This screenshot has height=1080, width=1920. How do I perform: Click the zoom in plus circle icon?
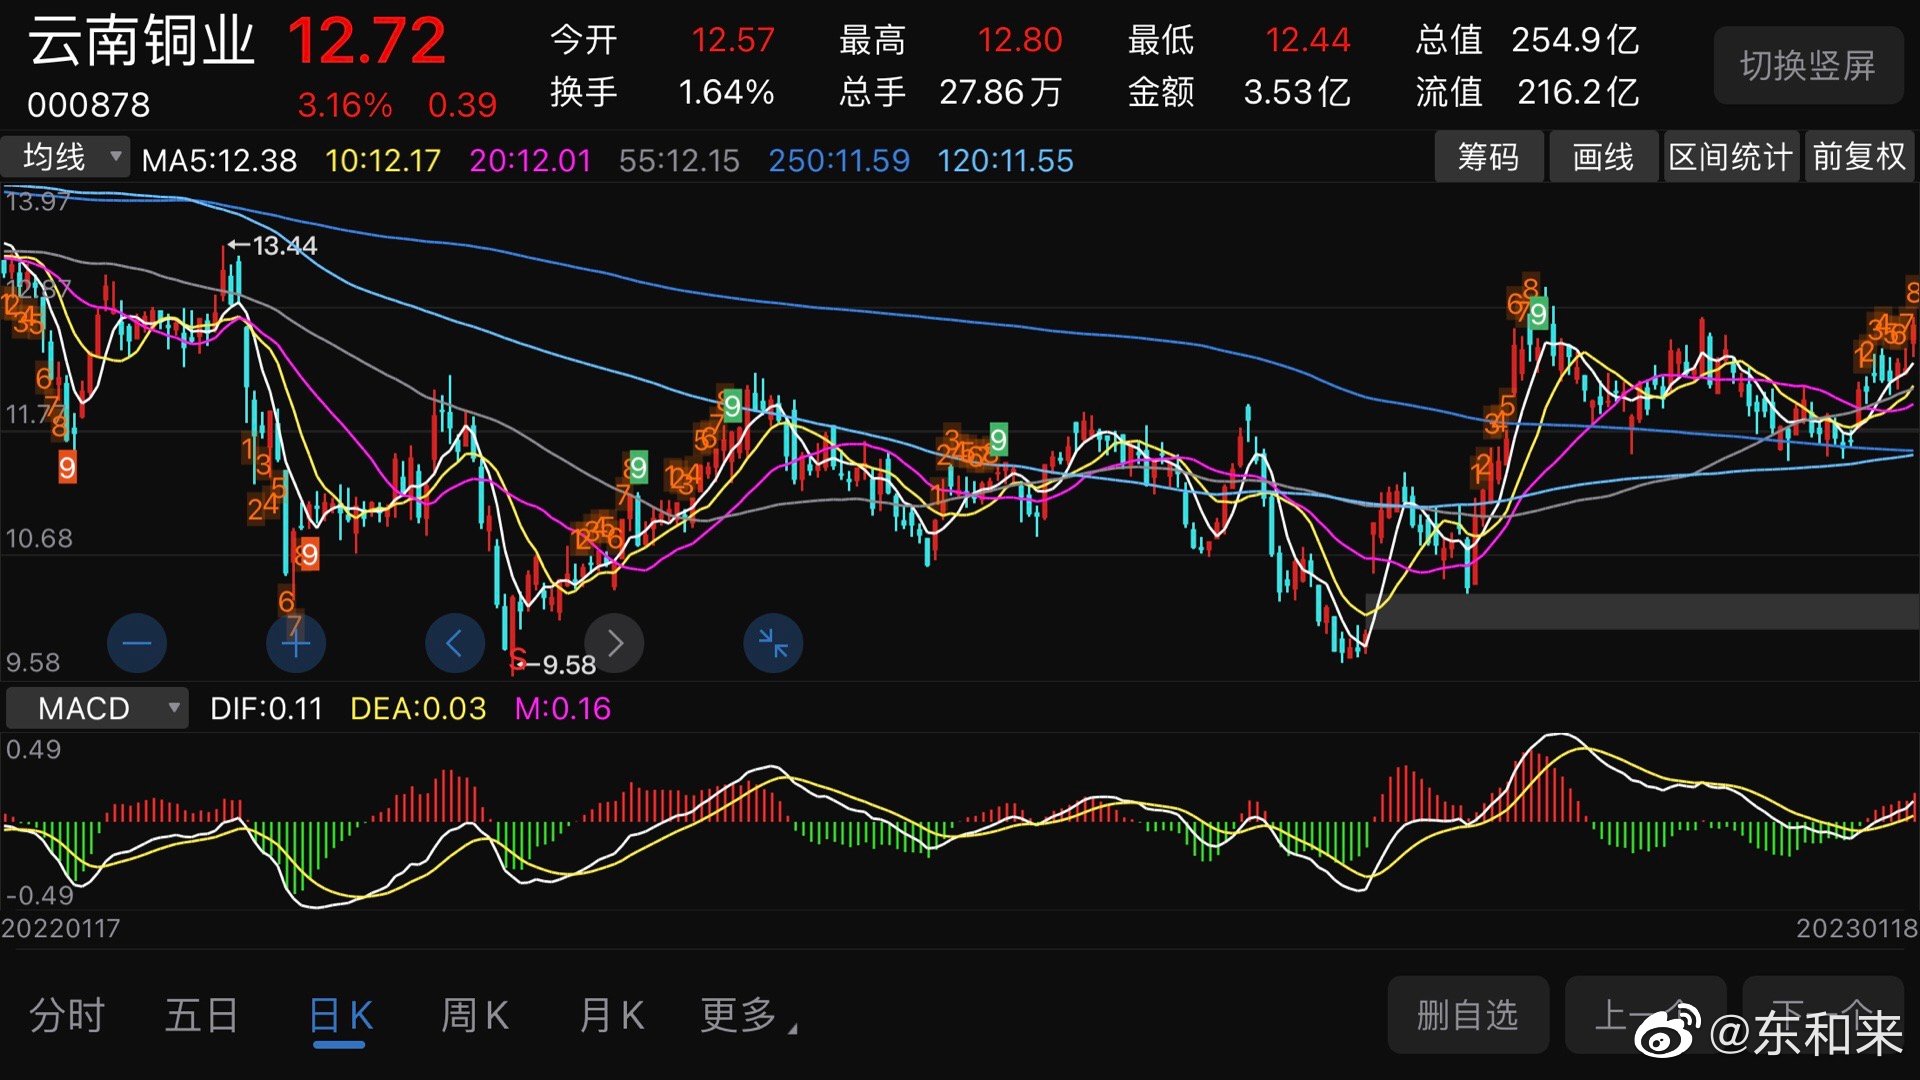pyautogui.click(x=296, y=643)
